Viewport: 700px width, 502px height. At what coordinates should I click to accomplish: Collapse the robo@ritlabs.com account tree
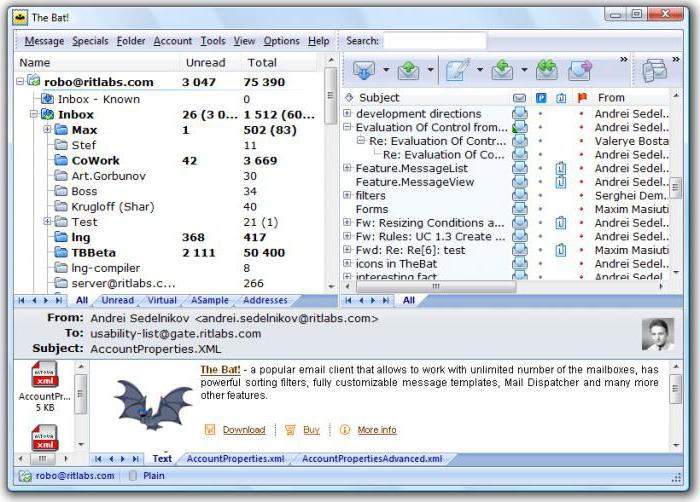pos(20,81)
